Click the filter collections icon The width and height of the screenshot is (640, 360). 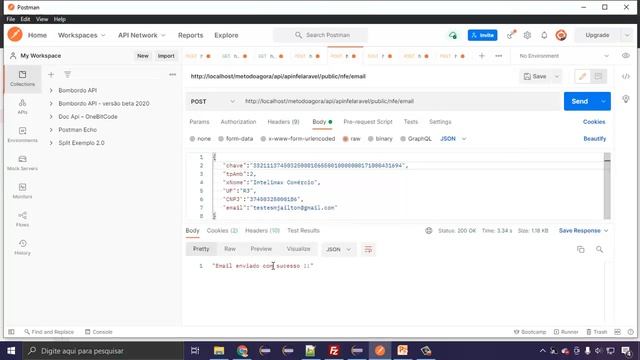pos(67,75)
